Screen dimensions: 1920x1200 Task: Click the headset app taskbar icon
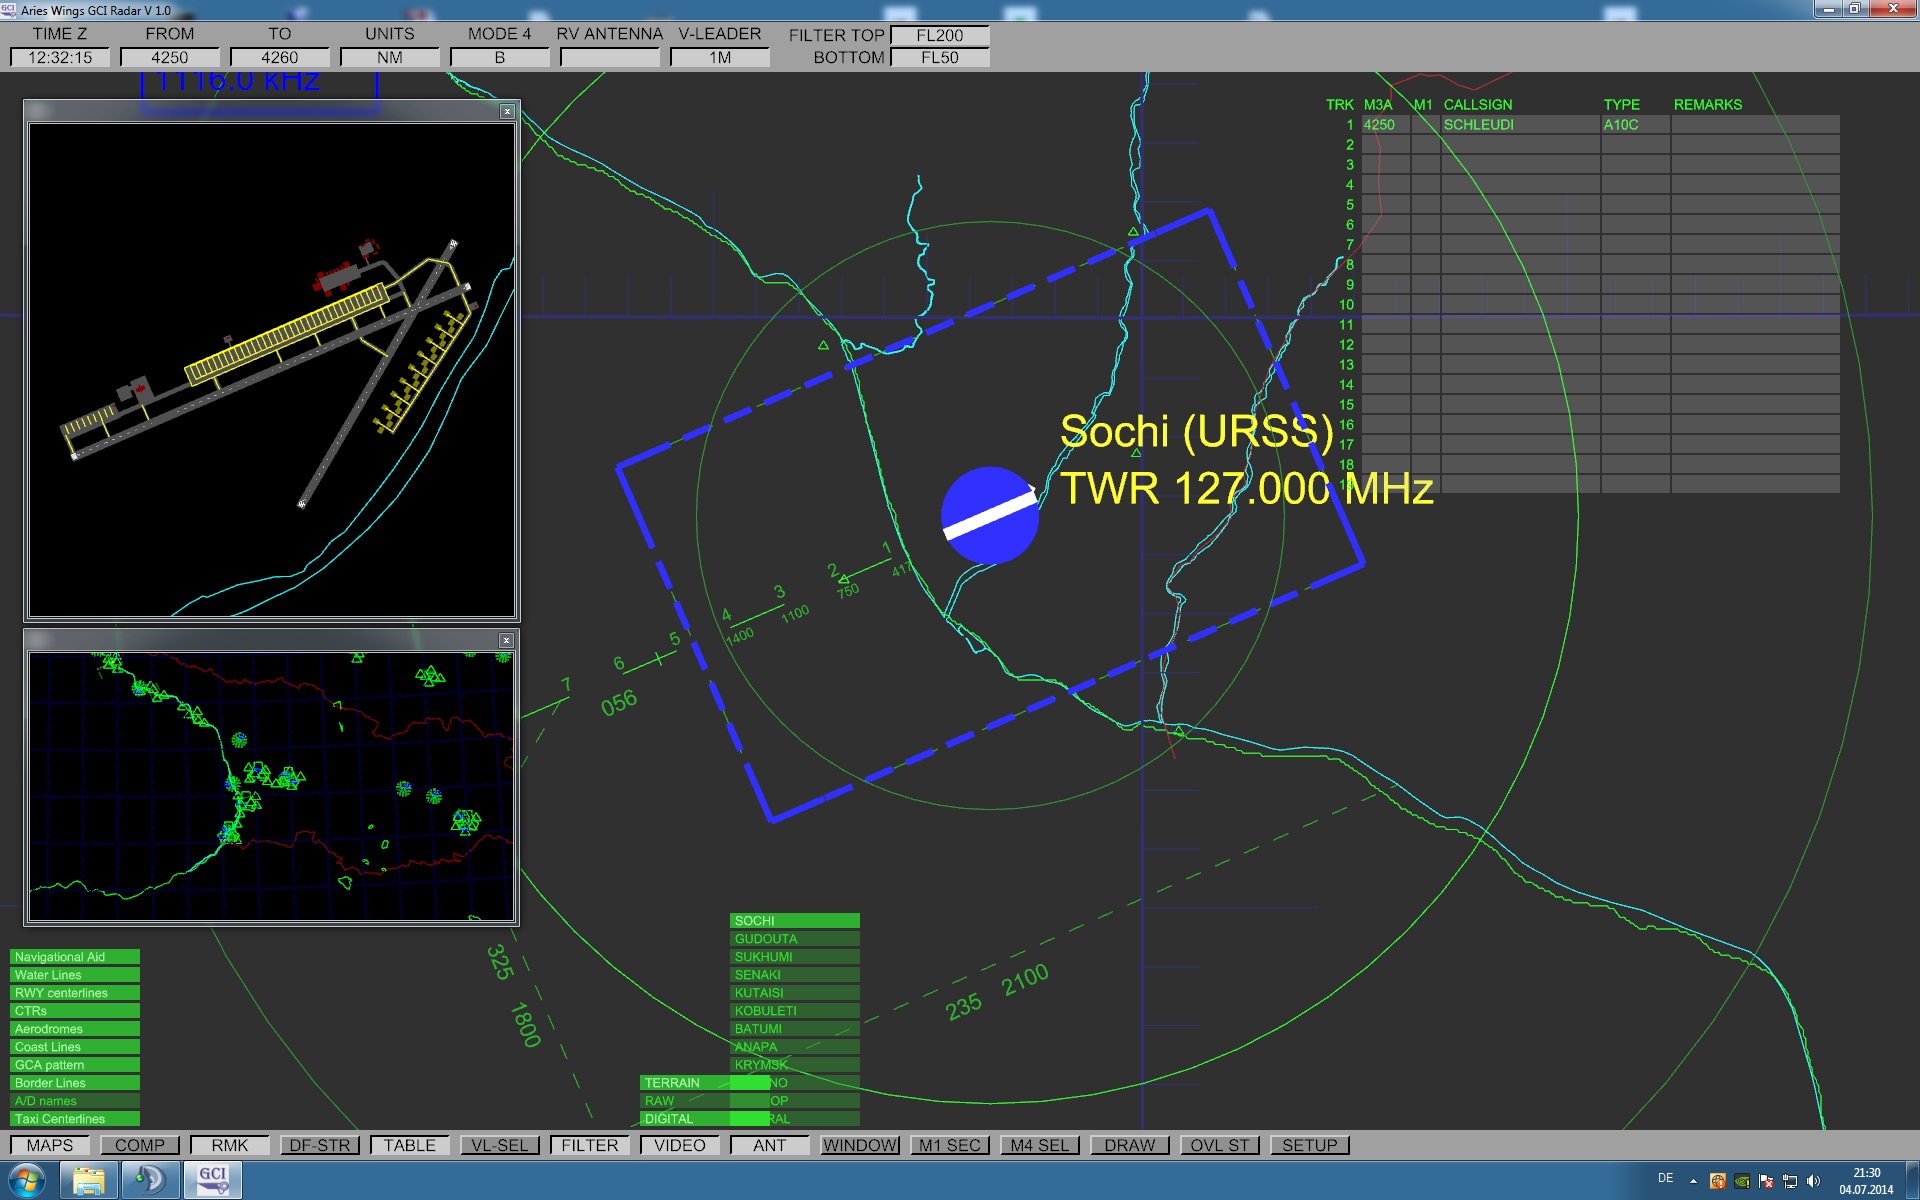(150, 1180)
